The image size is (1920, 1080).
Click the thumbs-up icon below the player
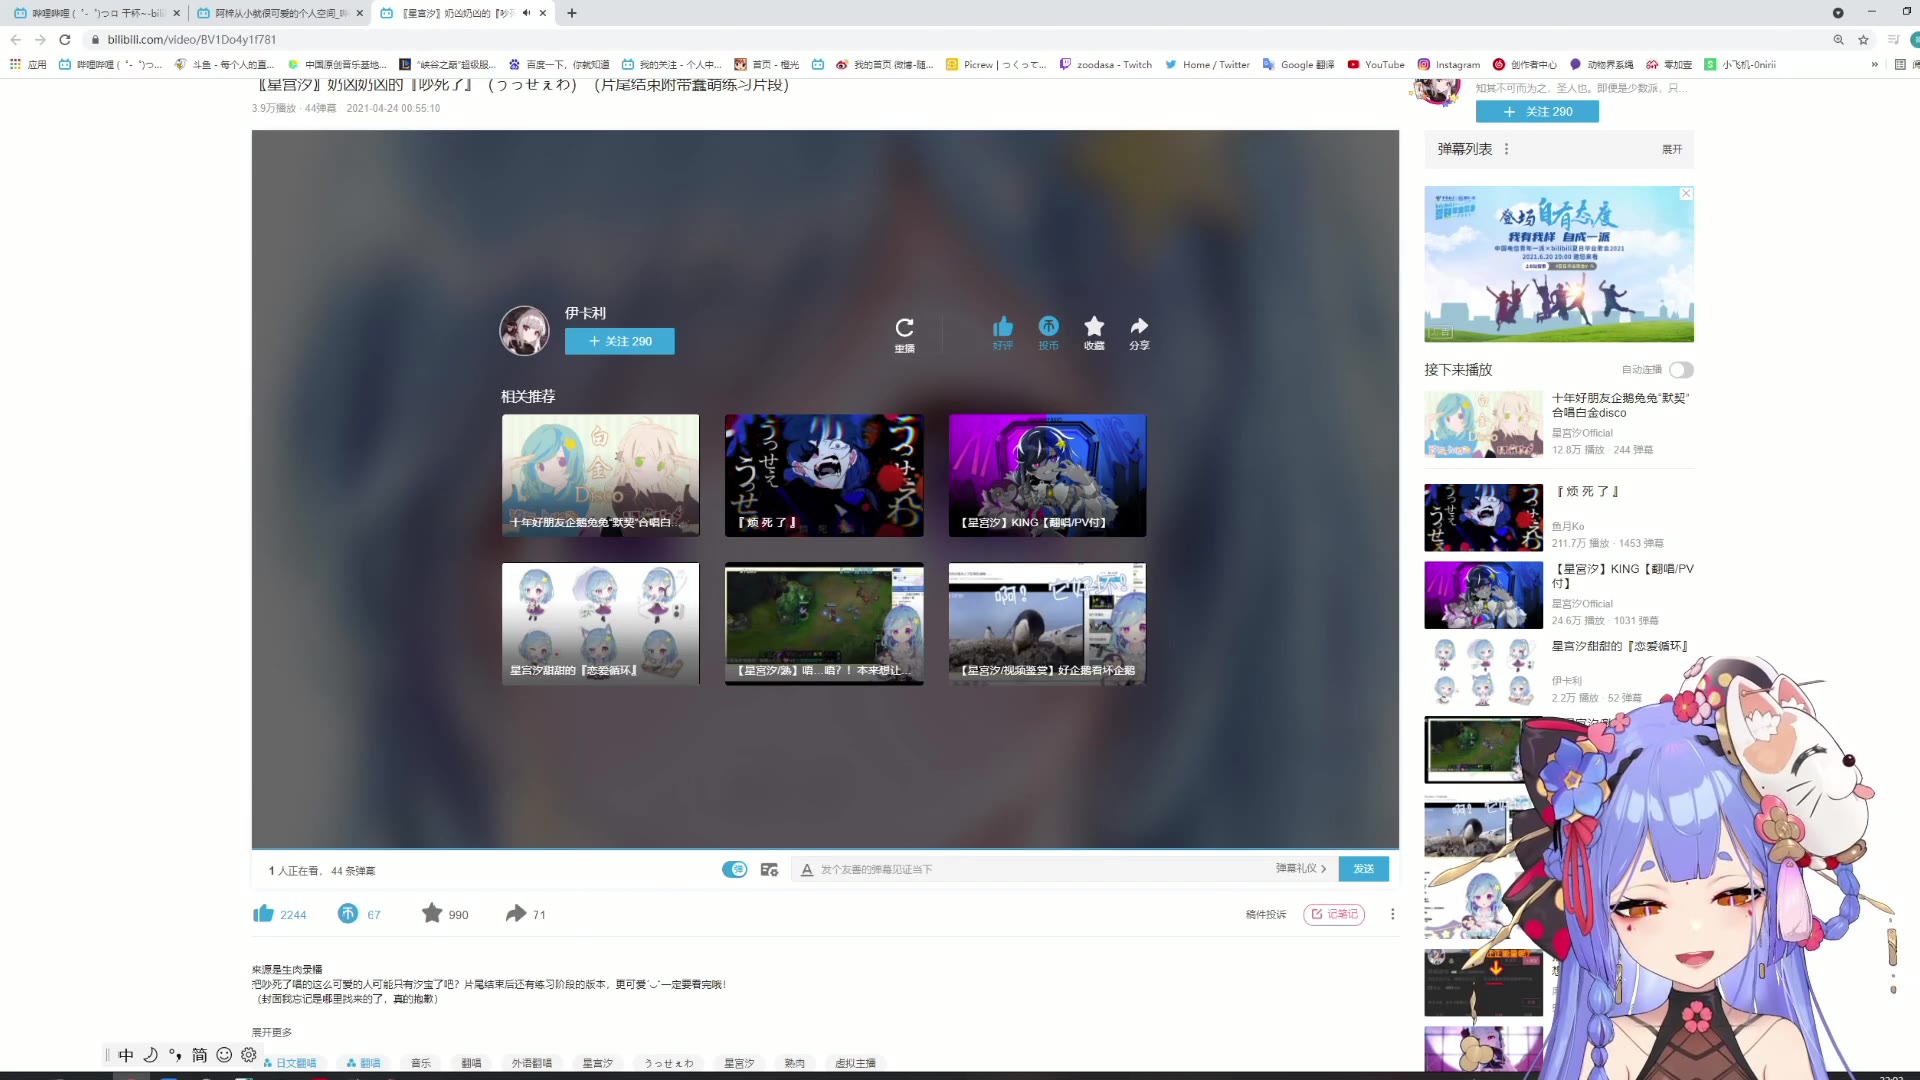pos(263,913)
